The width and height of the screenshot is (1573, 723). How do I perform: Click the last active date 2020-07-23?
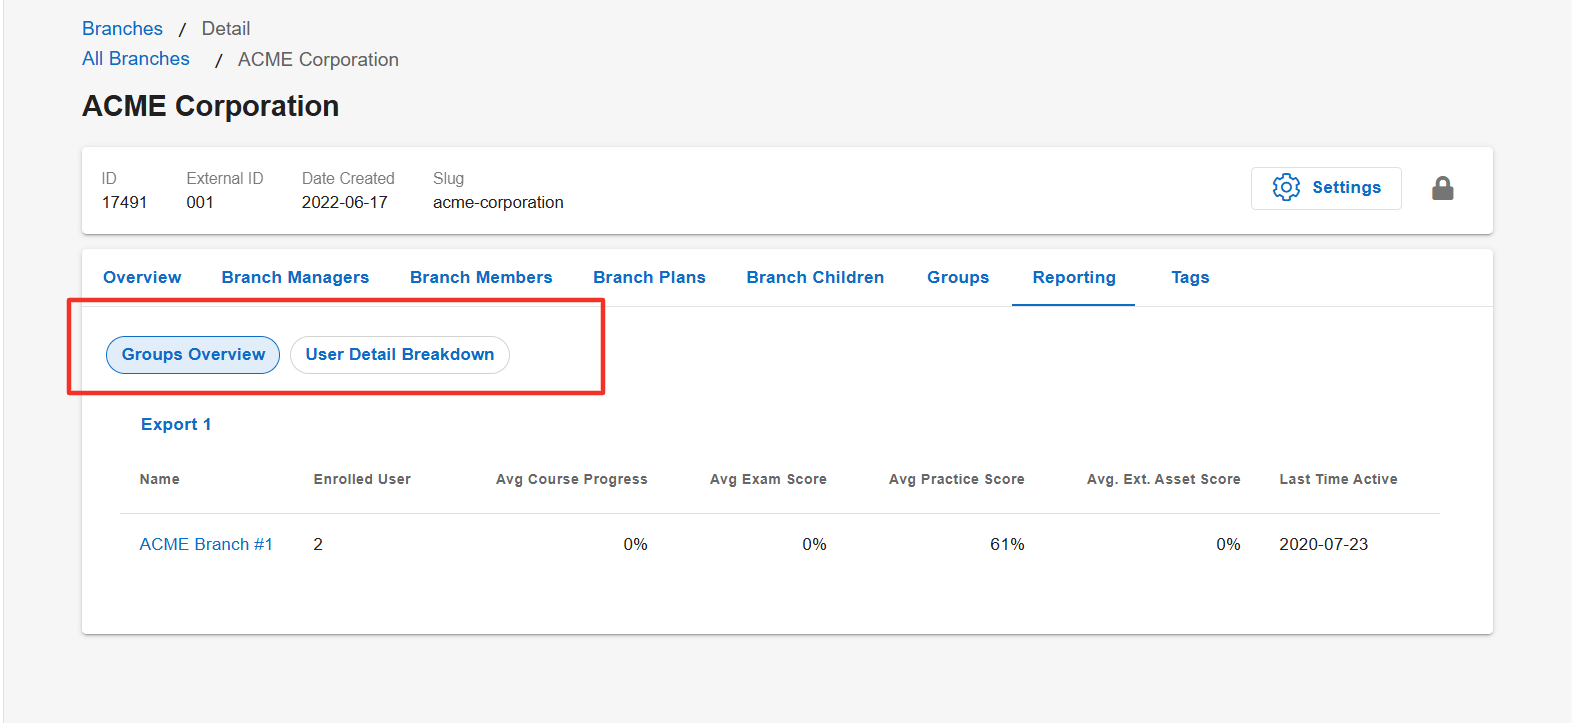point(1324,544)
